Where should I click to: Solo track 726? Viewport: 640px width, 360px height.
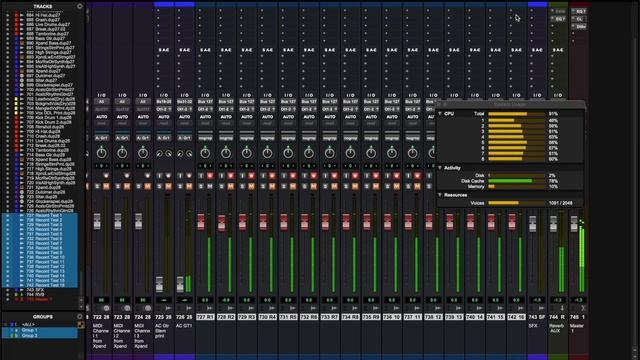(x=180, y=186)
